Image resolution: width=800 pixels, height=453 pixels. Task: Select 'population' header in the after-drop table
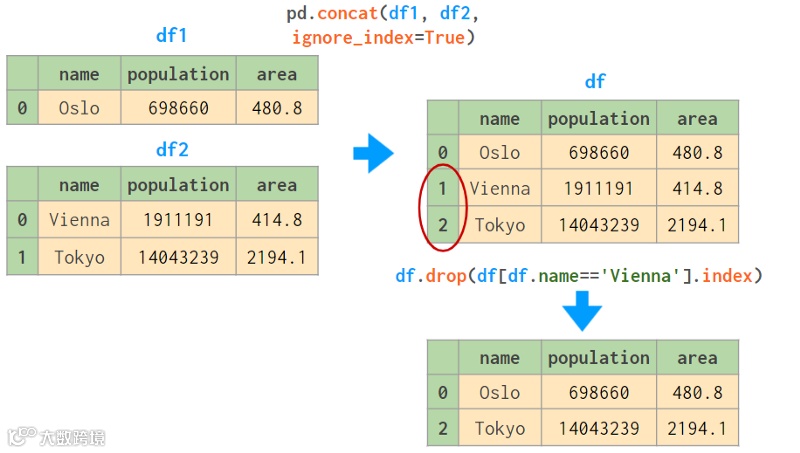click(x=598, y=358)
